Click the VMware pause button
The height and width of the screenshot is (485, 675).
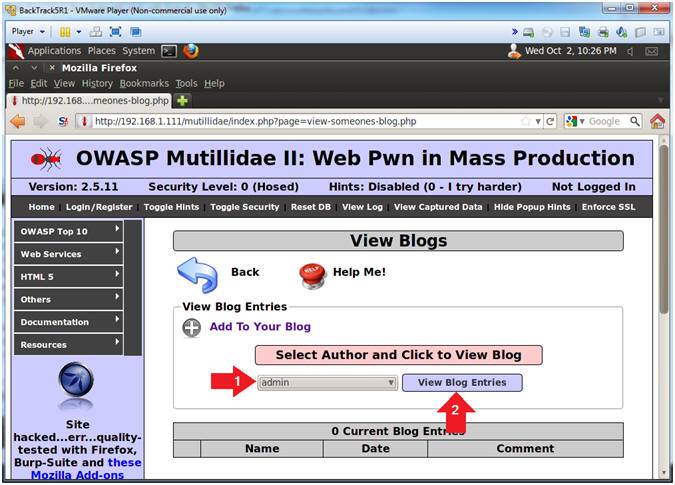click(65, 32)
